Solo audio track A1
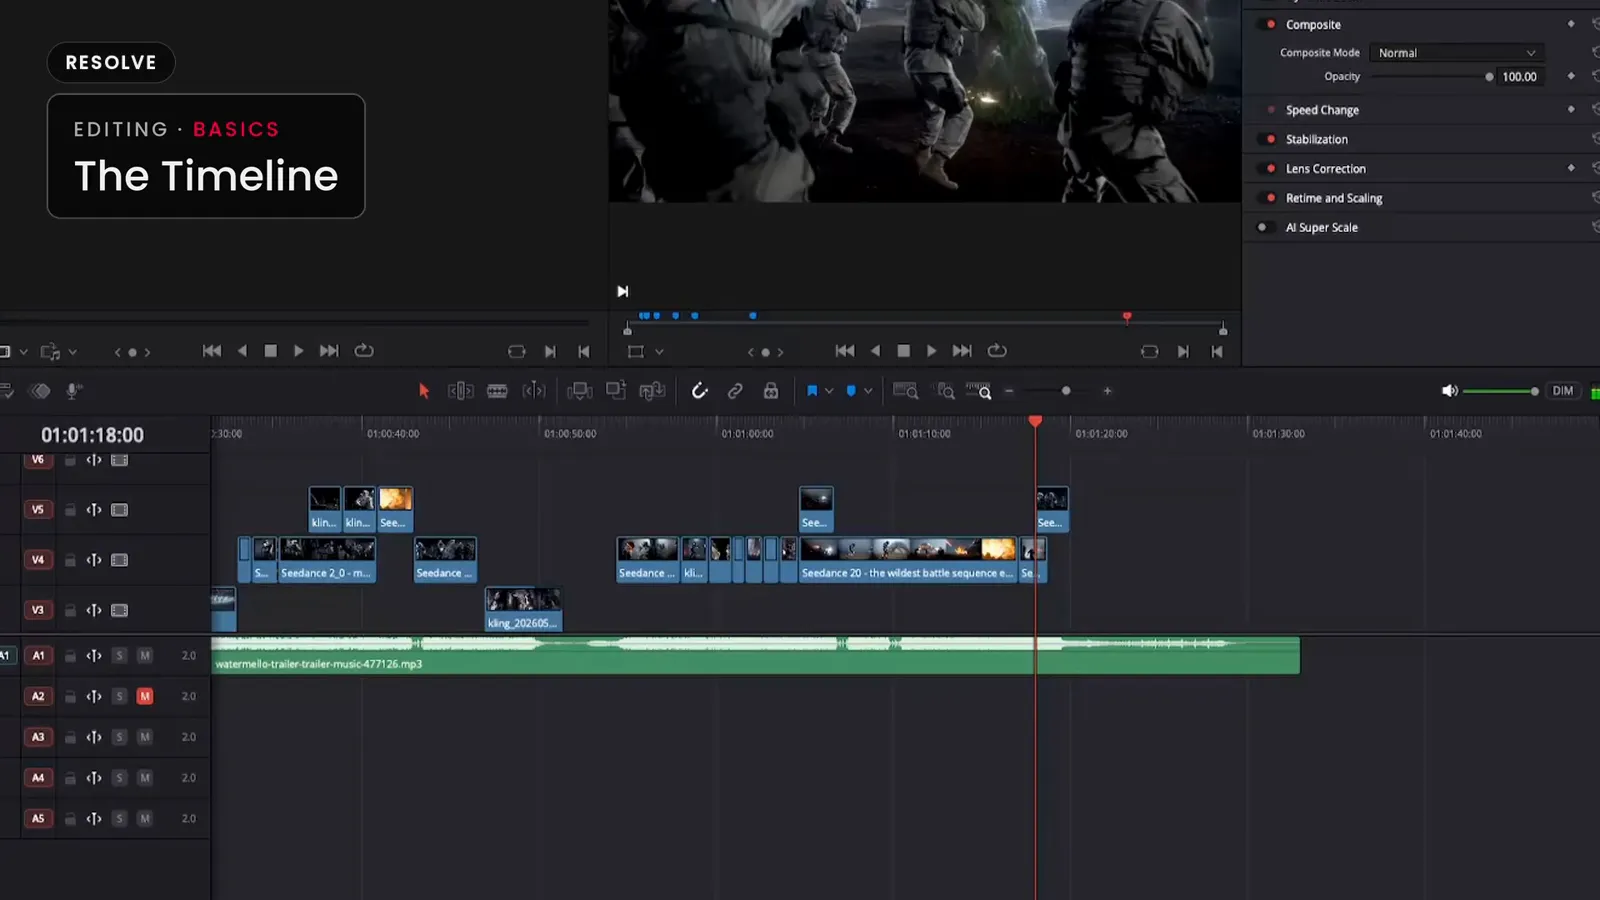Image resolution: width=1600 pixels, height=900 pixels. coord(119,656)
